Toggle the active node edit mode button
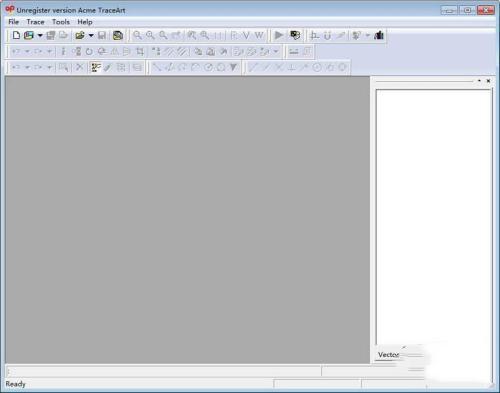The height and width of the screenshot is (393, 500). click(96, 67)
